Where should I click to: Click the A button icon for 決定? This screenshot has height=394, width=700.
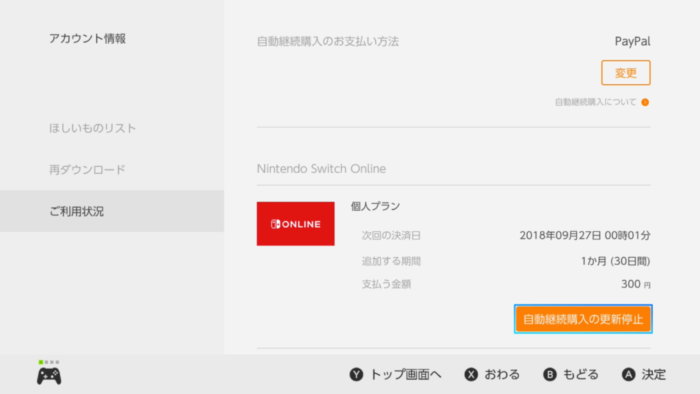(x=629, y=374)
